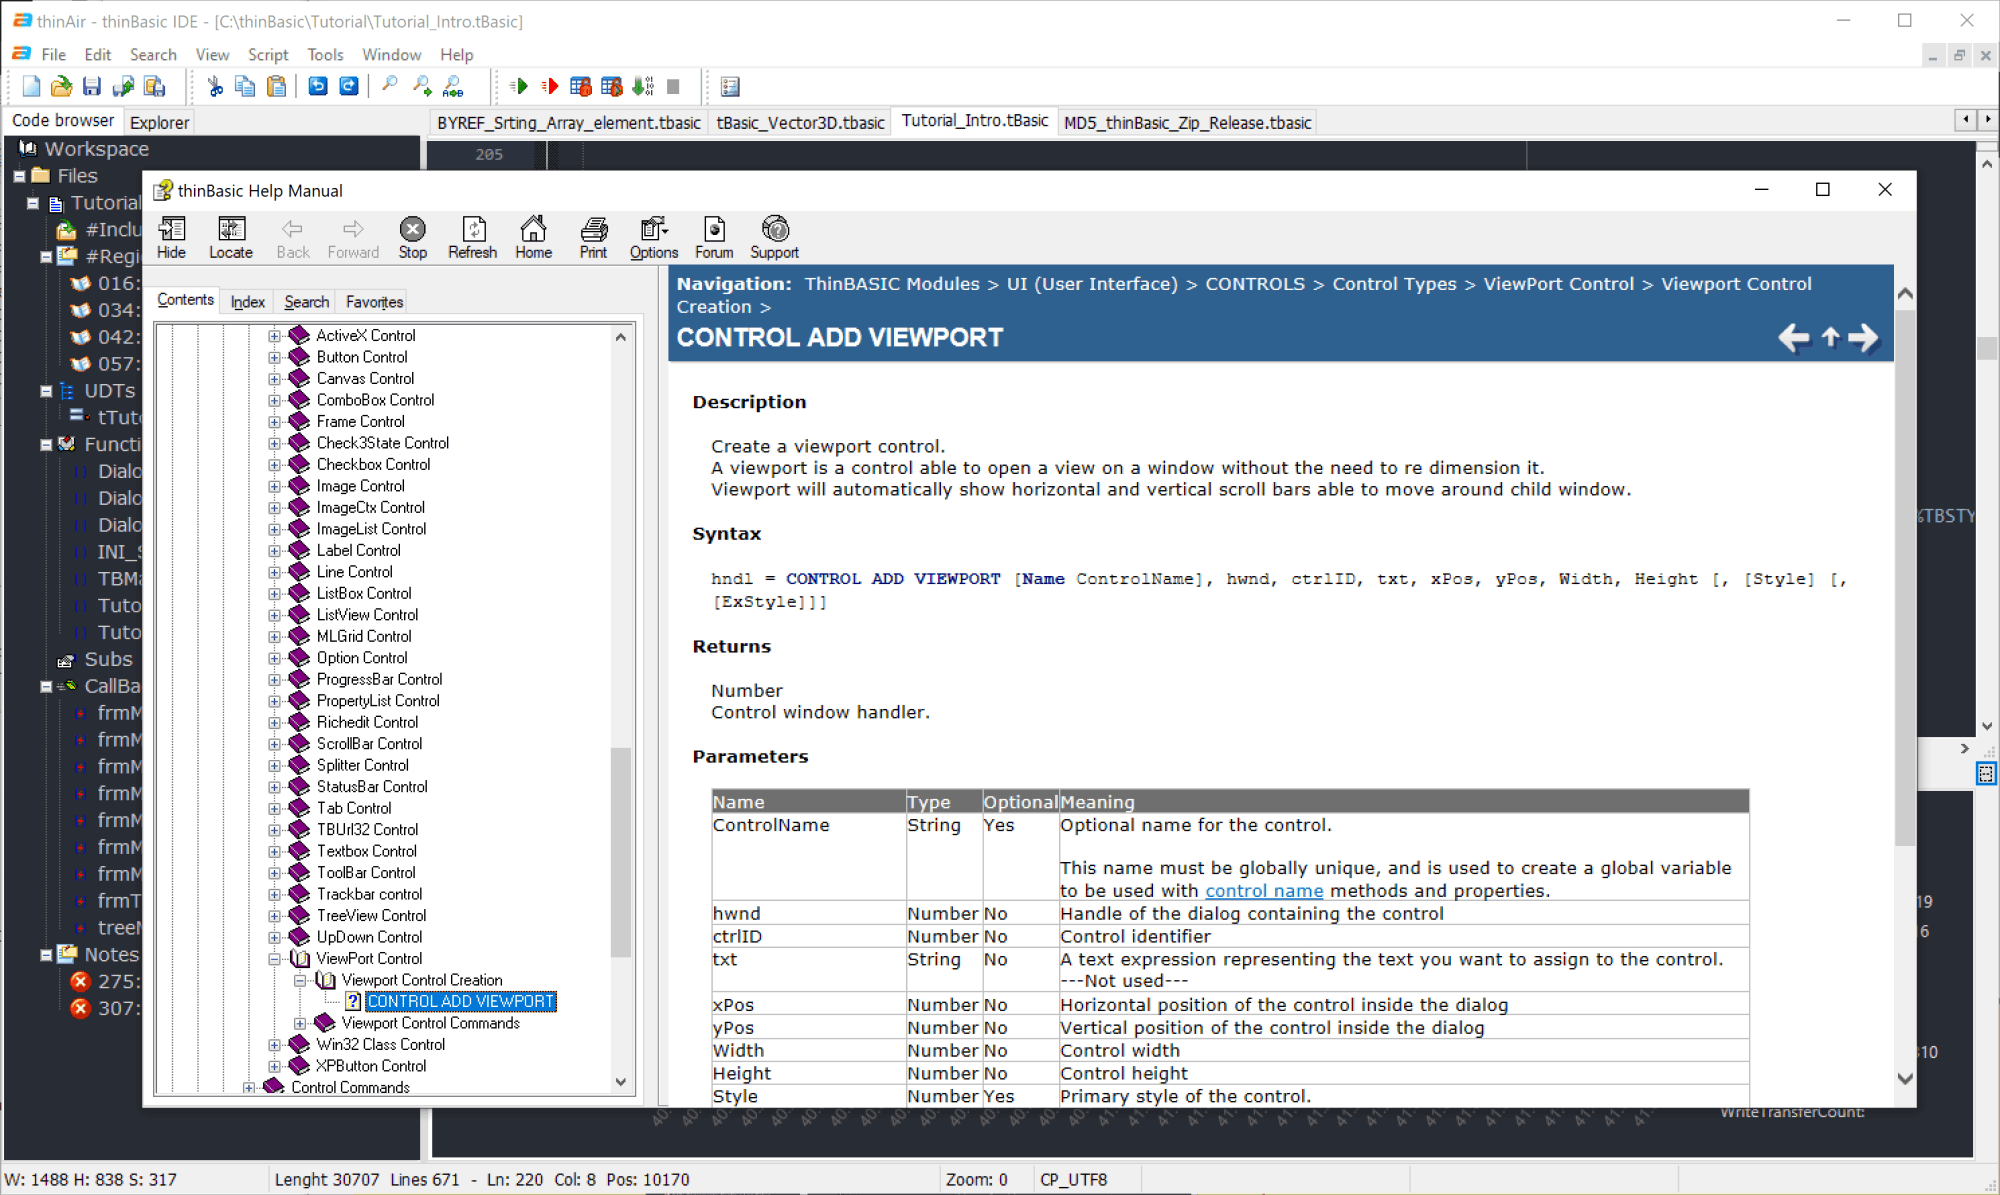Viewport: 2000px width, 1195px height.
Task: Start debug run with red play icon
Action: point(549,87)
